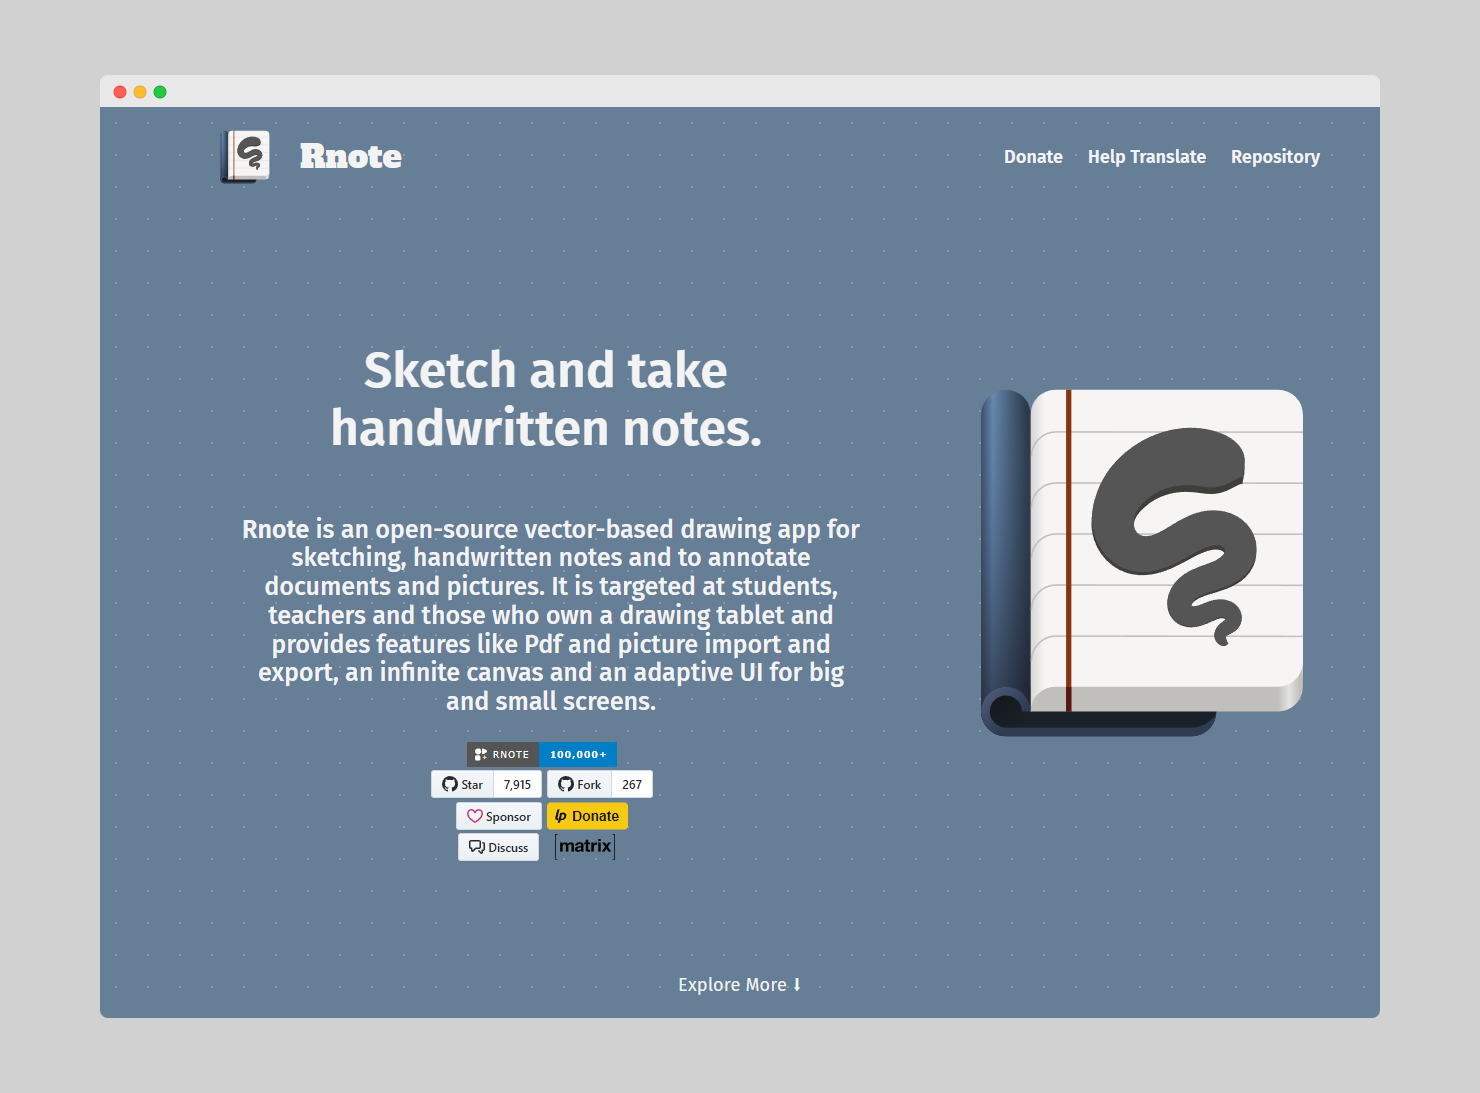Go to the Repository navigation link
Viewport: 1480px width, 1093px height.
pos(1275,157)
